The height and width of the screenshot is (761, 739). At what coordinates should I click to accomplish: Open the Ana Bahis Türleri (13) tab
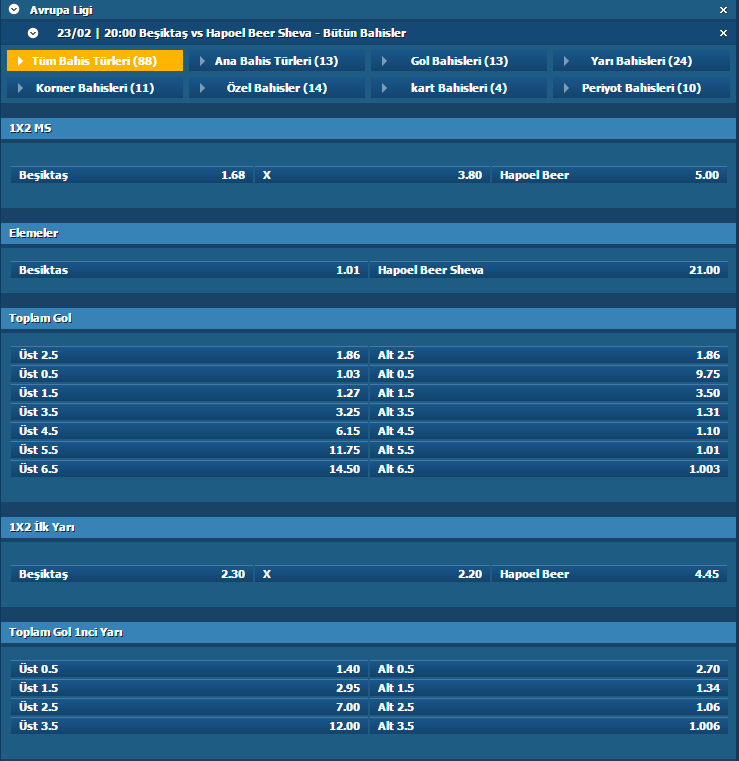277,61
